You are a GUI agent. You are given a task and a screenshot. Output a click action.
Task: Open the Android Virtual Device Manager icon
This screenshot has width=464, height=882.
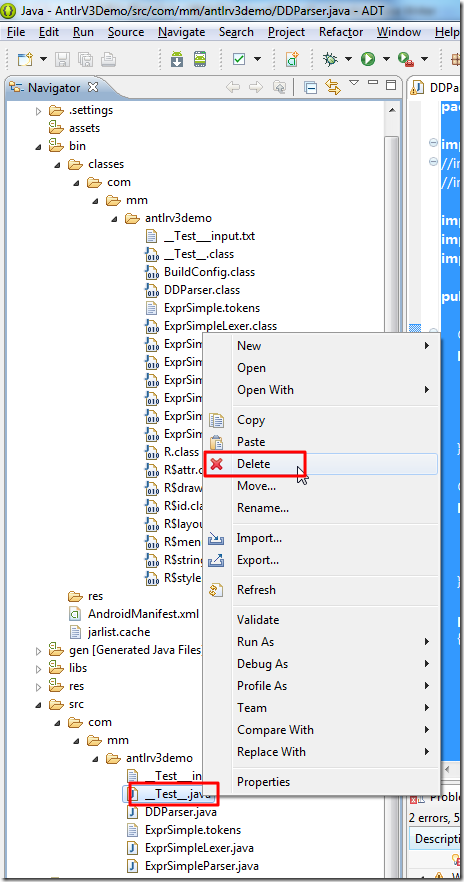click(x=200, y=58)
